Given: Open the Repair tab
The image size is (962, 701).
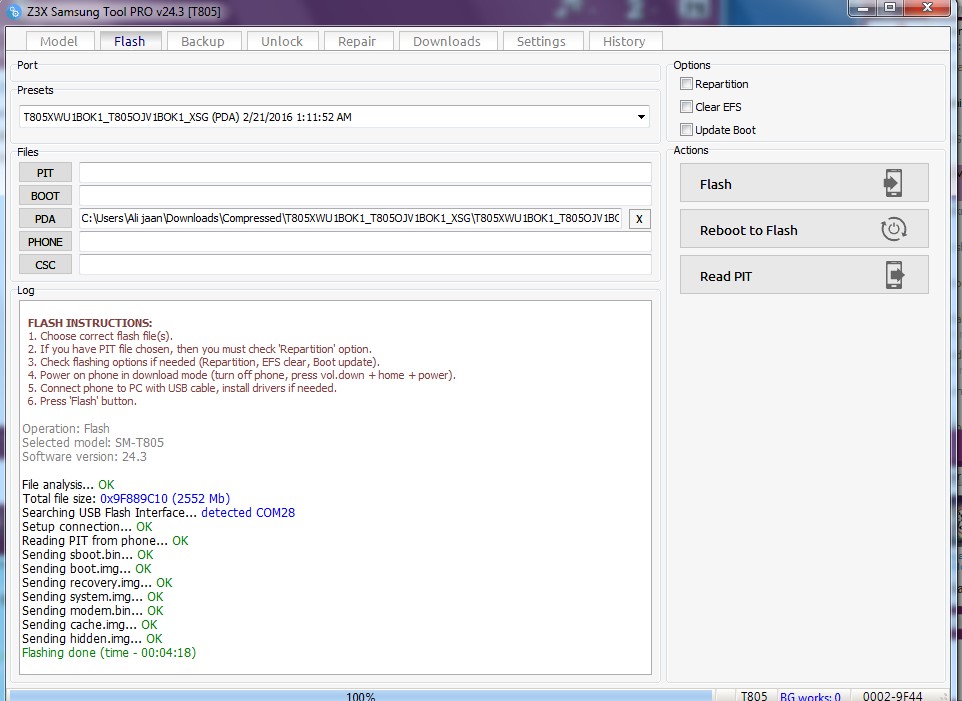Looking at the screenshot, I should coord(357,41).
